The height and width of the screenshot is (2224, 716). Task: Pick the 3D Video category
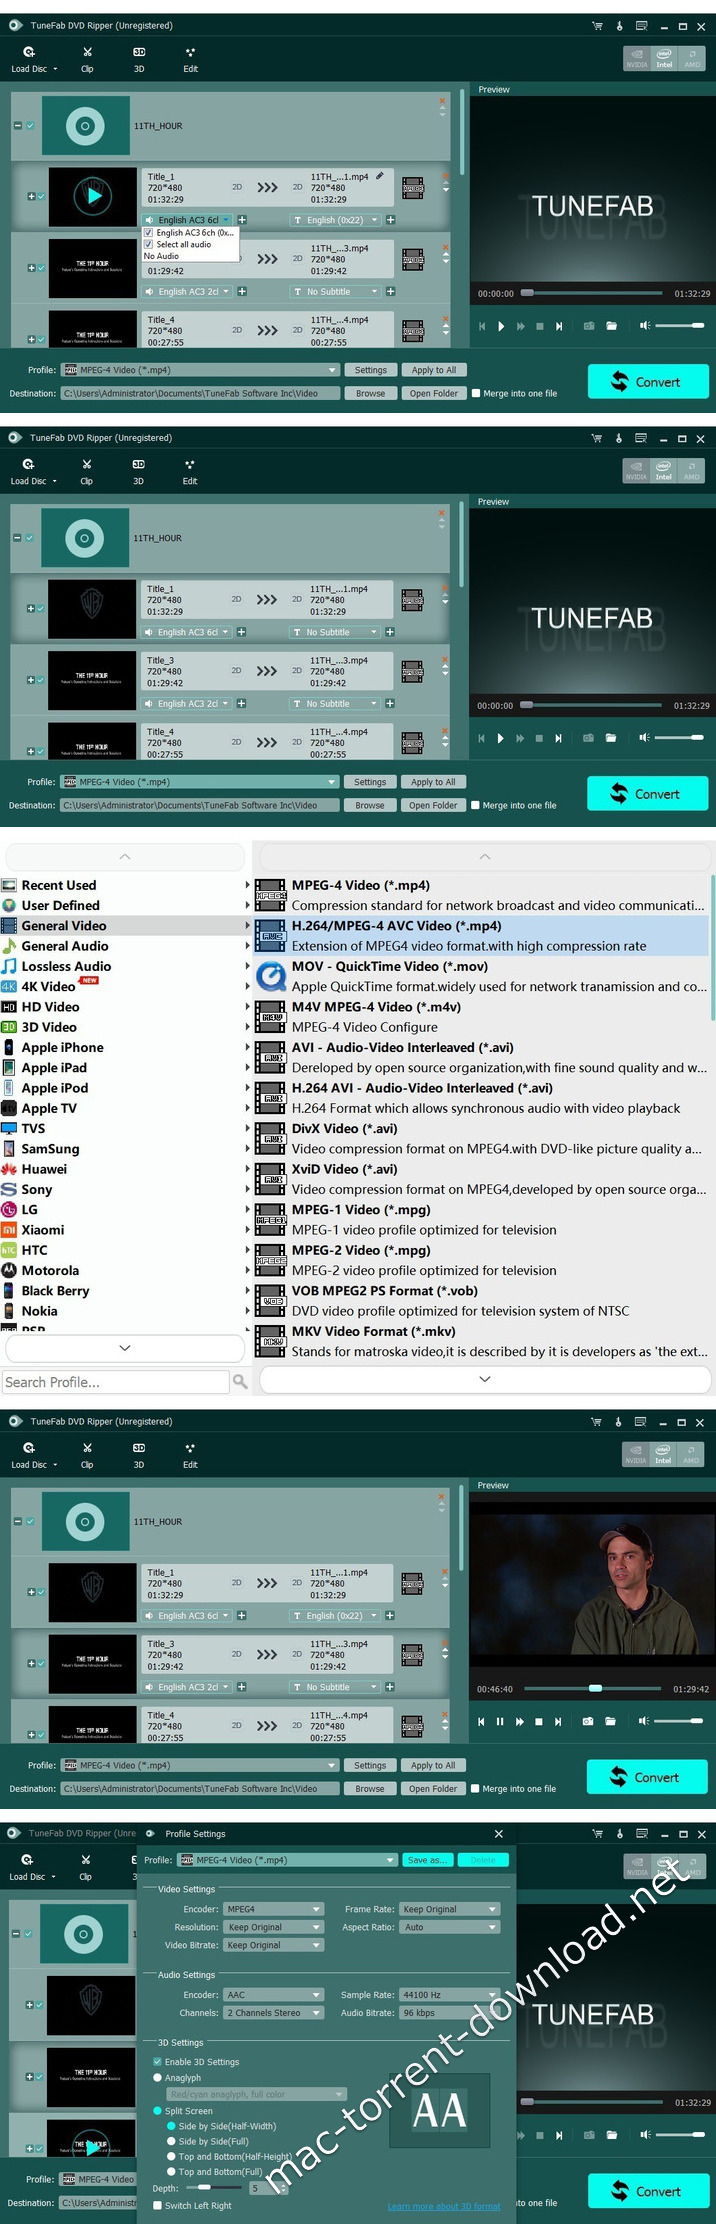48,1027
